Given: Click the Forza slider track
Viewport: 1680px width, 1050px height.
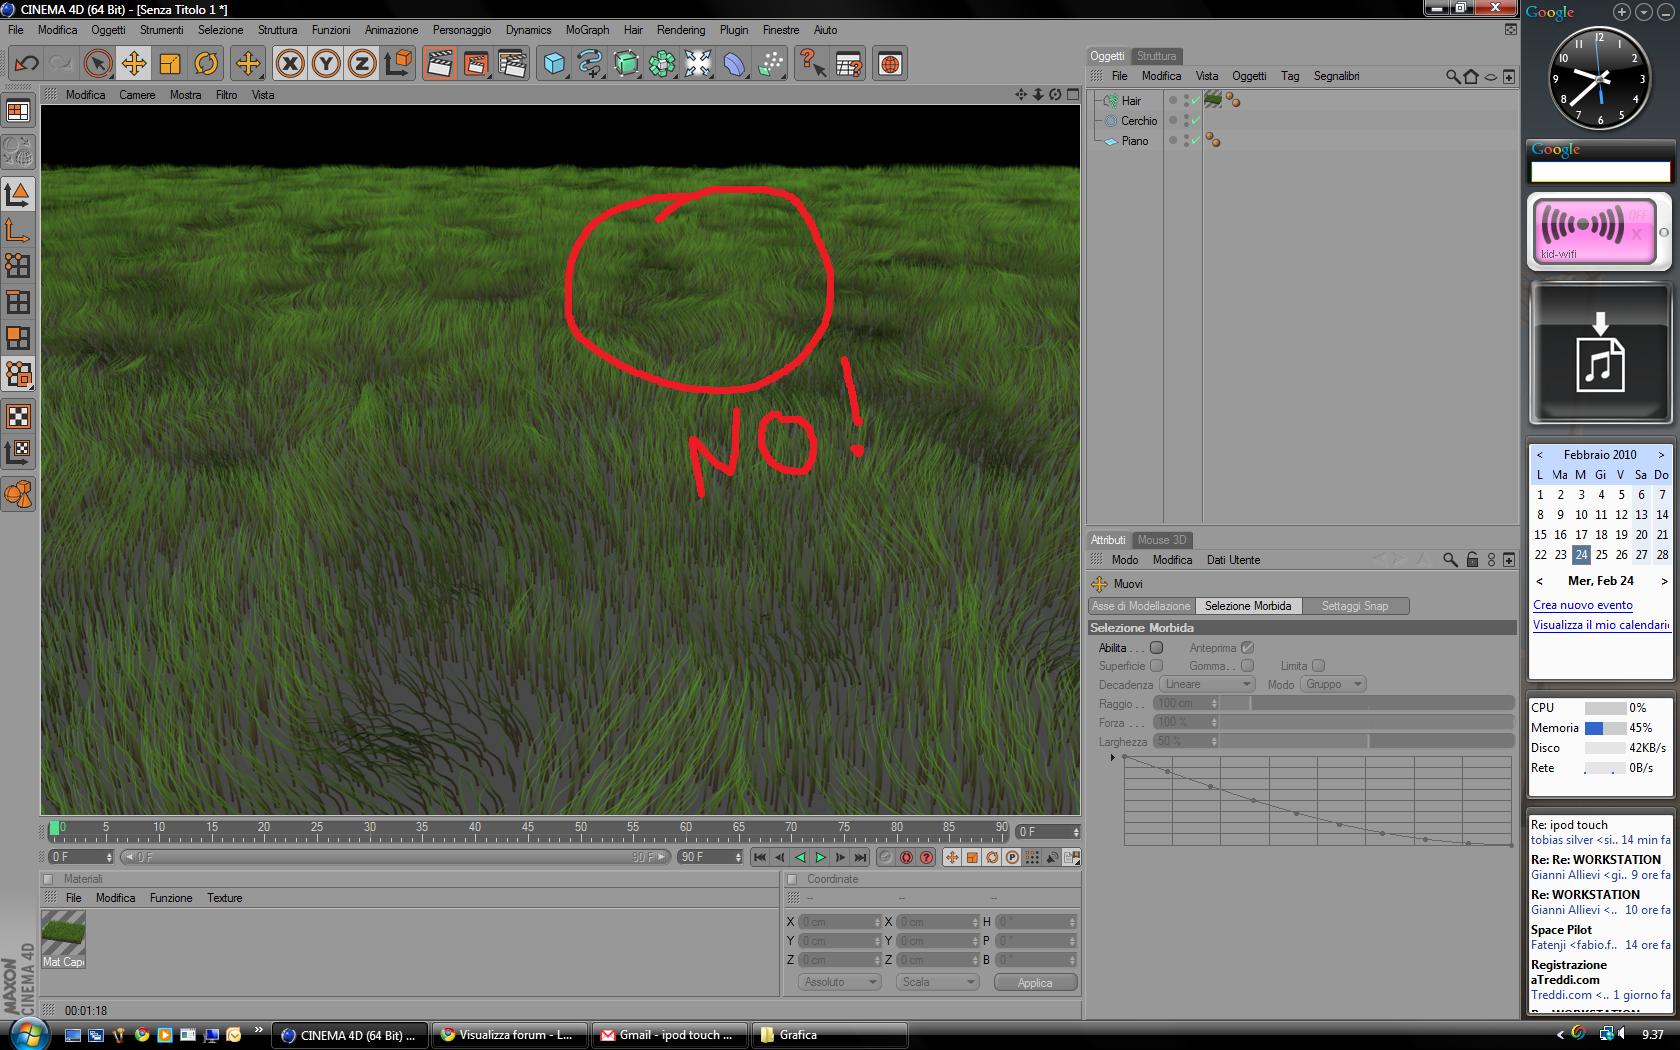Looking at the screenshot, I should pos(1367,722).
